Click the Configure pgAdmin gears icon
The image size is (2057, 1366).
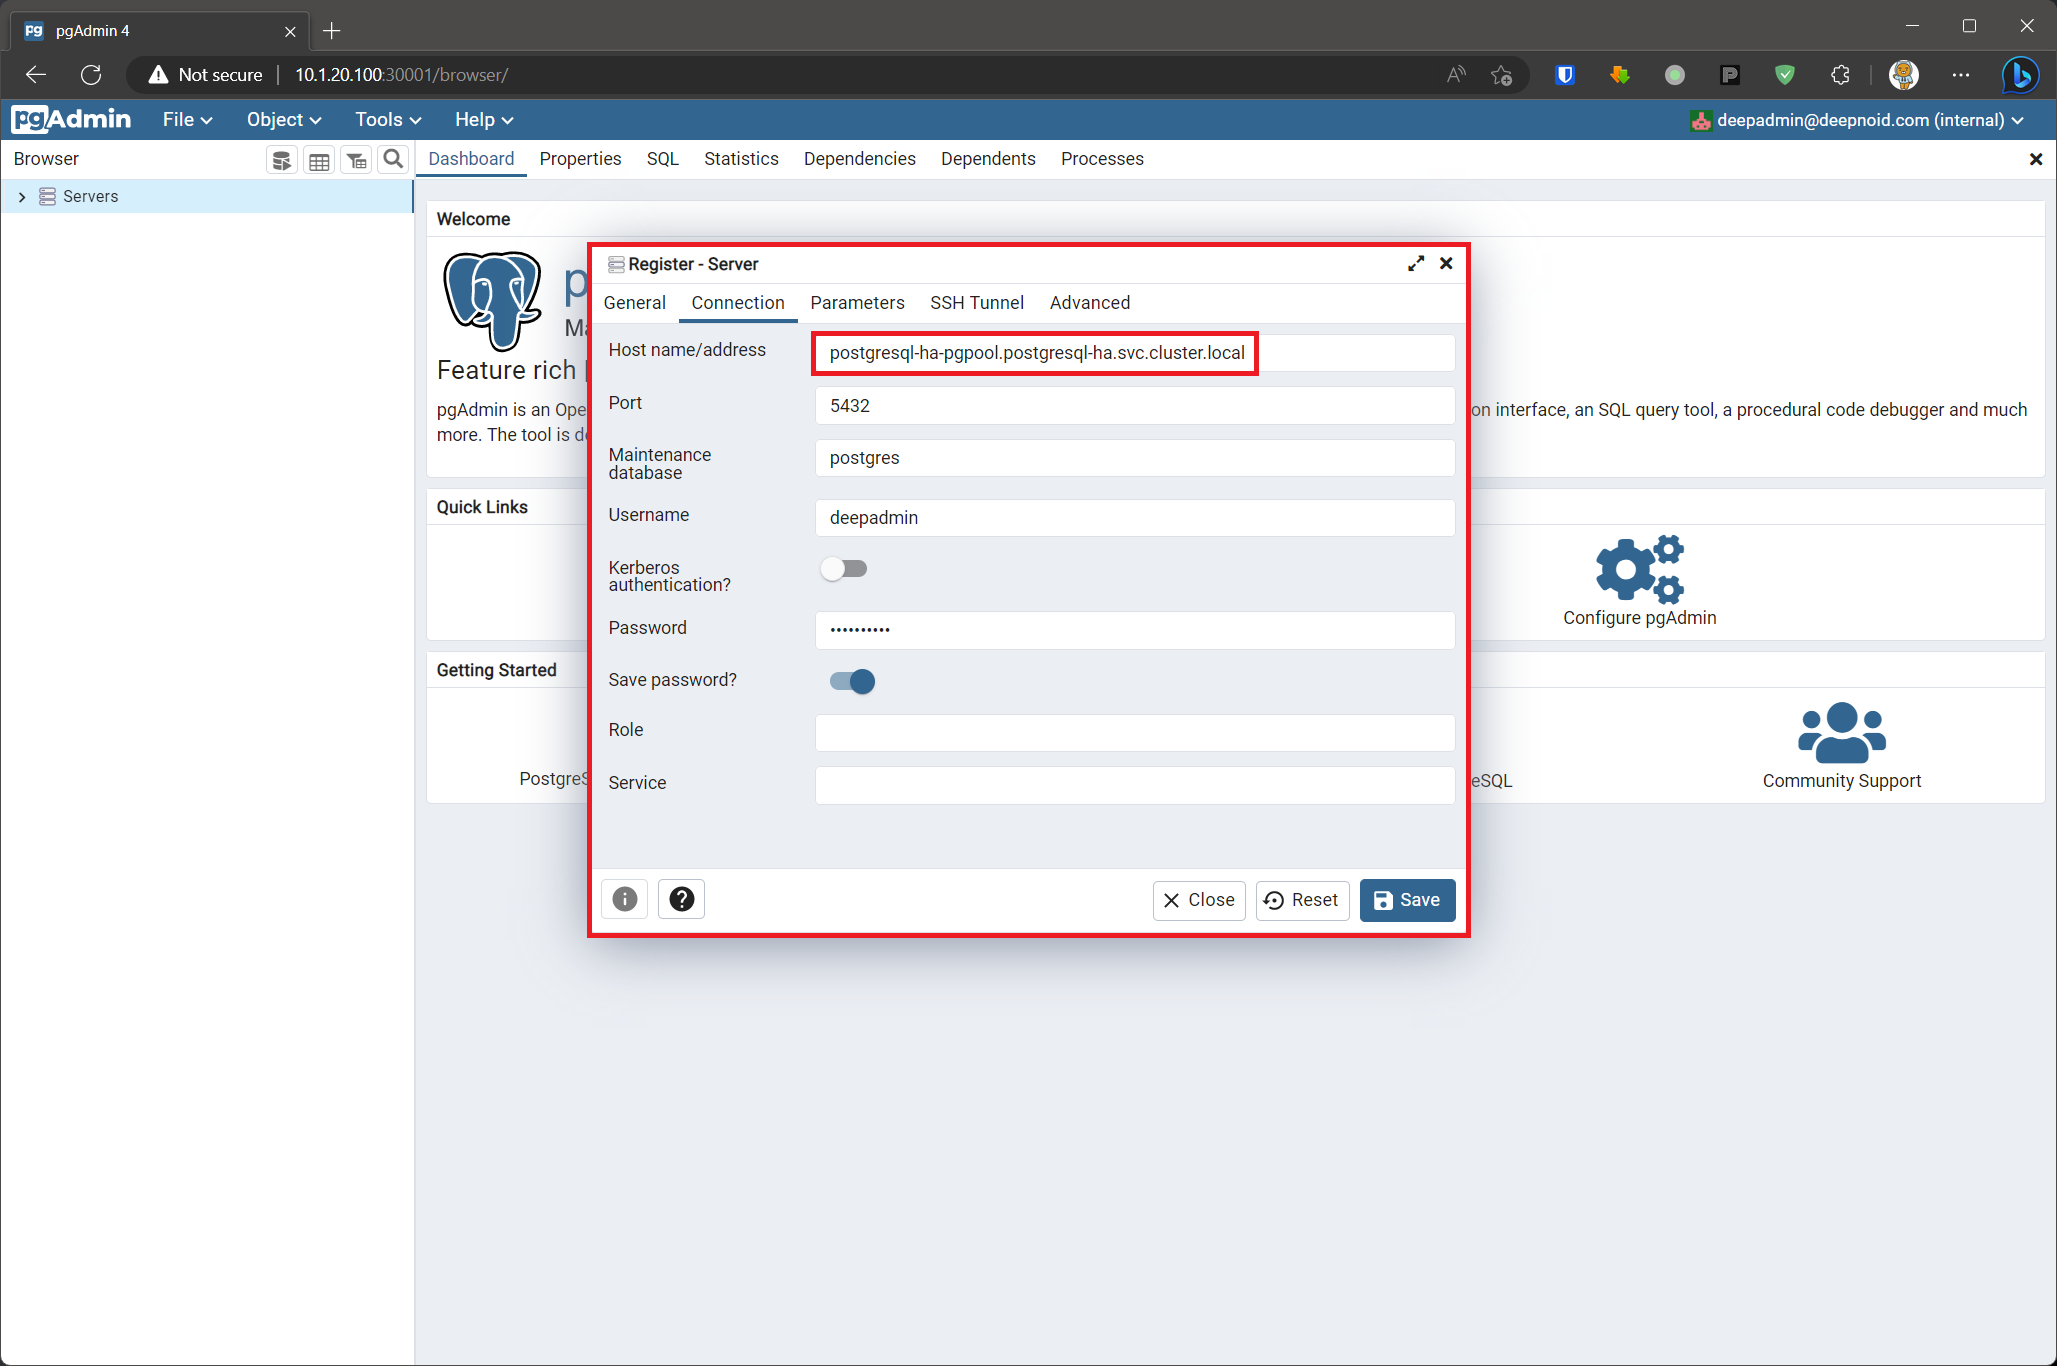(x=1640, y=569)
